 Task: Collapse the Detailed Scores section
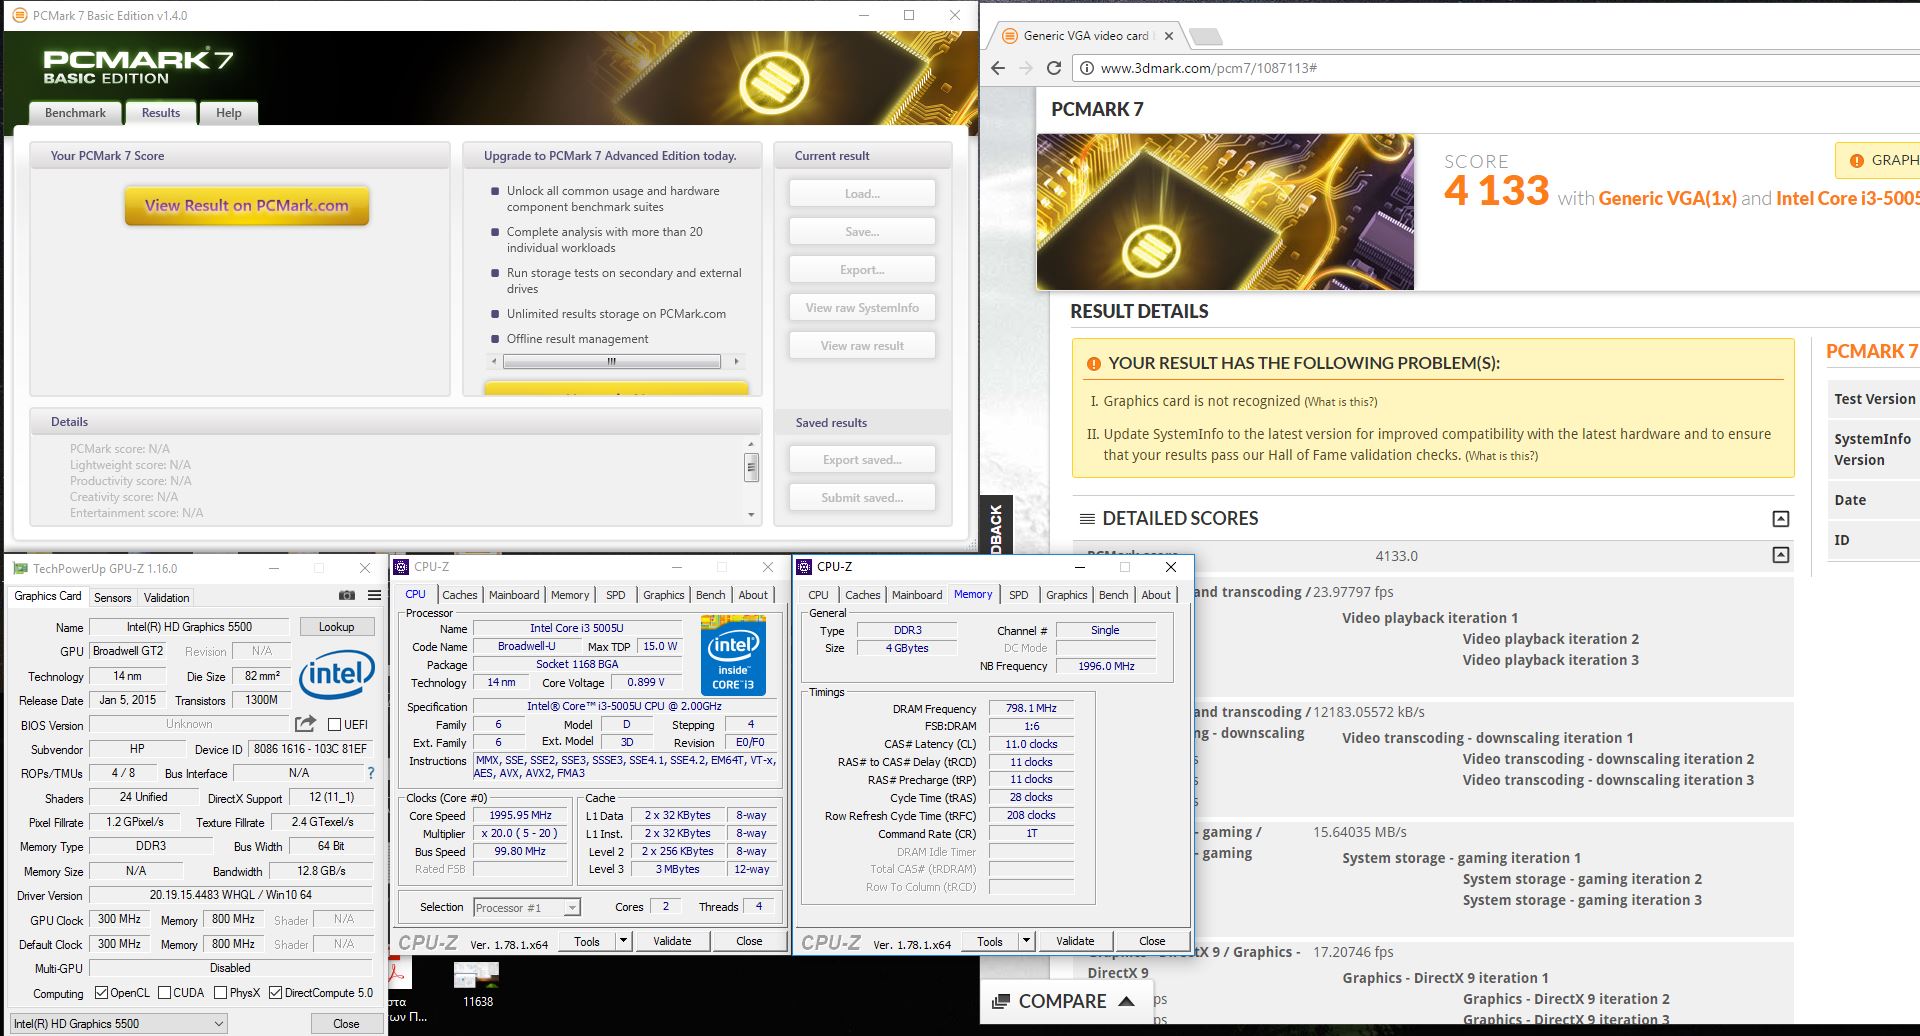click(x=1780, y=519)
